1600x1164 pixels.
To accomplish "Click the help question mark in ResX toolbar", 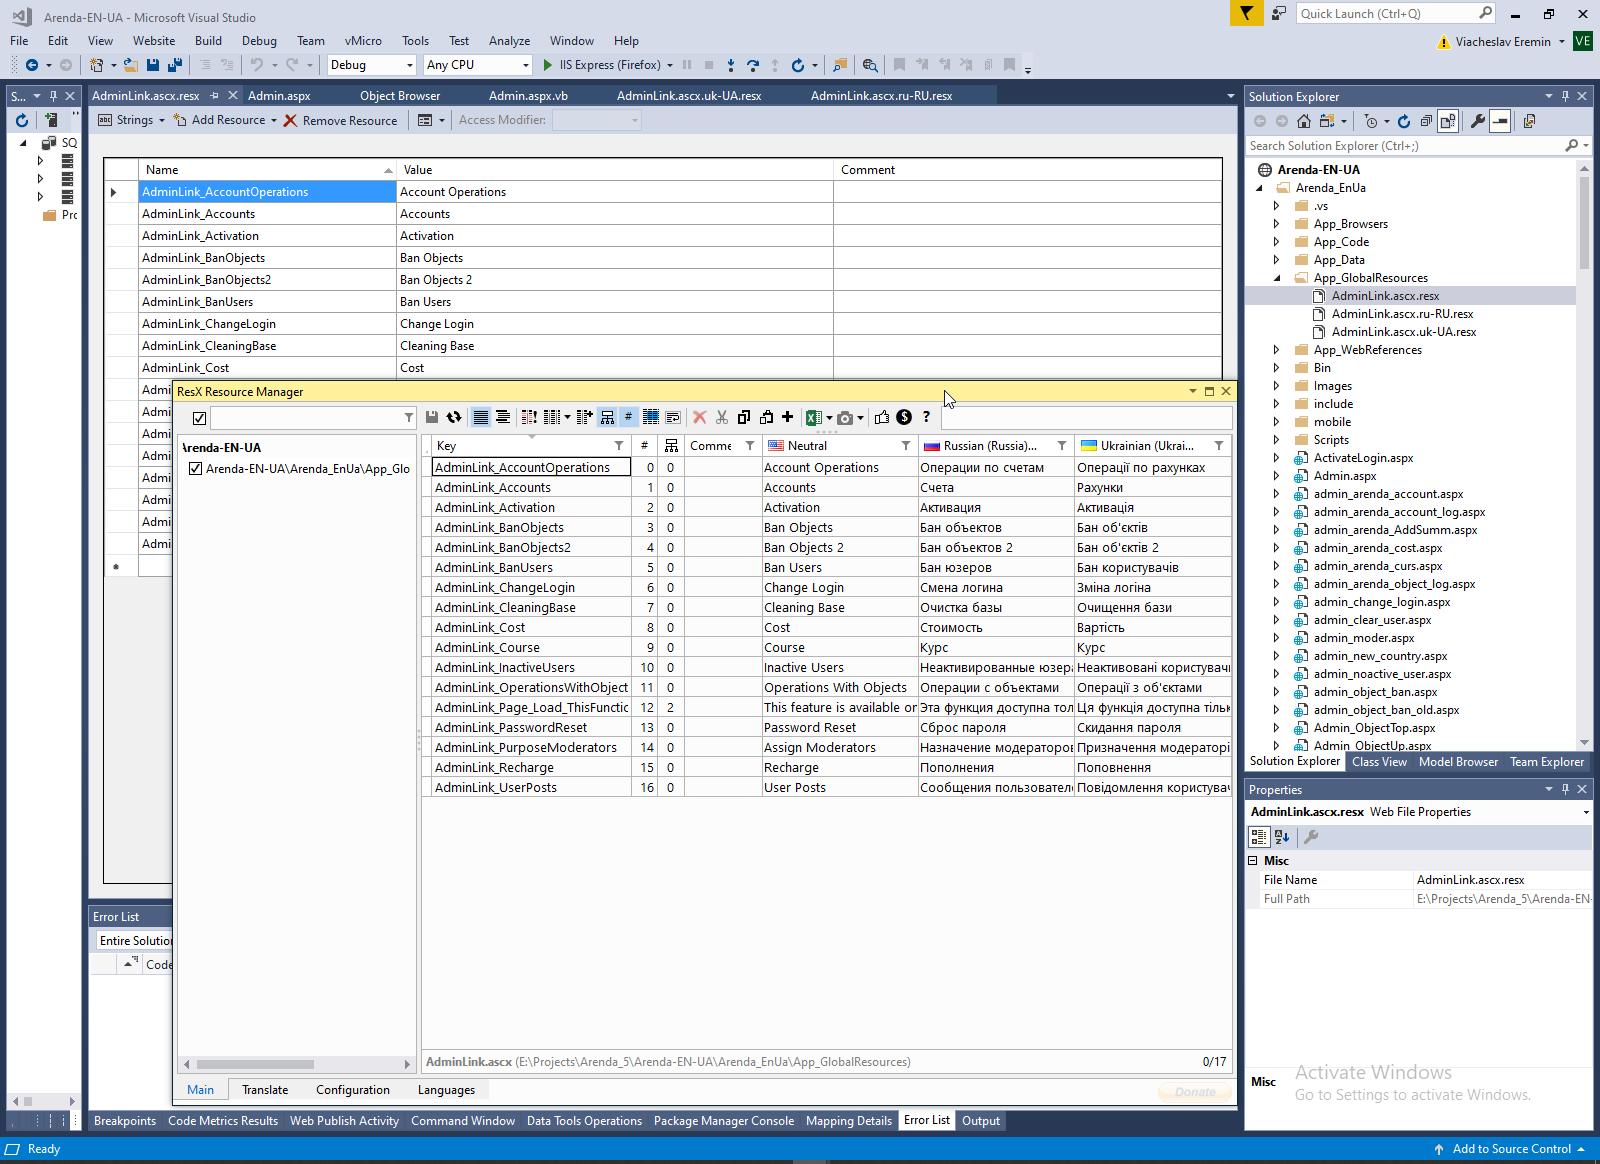I will click(926, 417).
